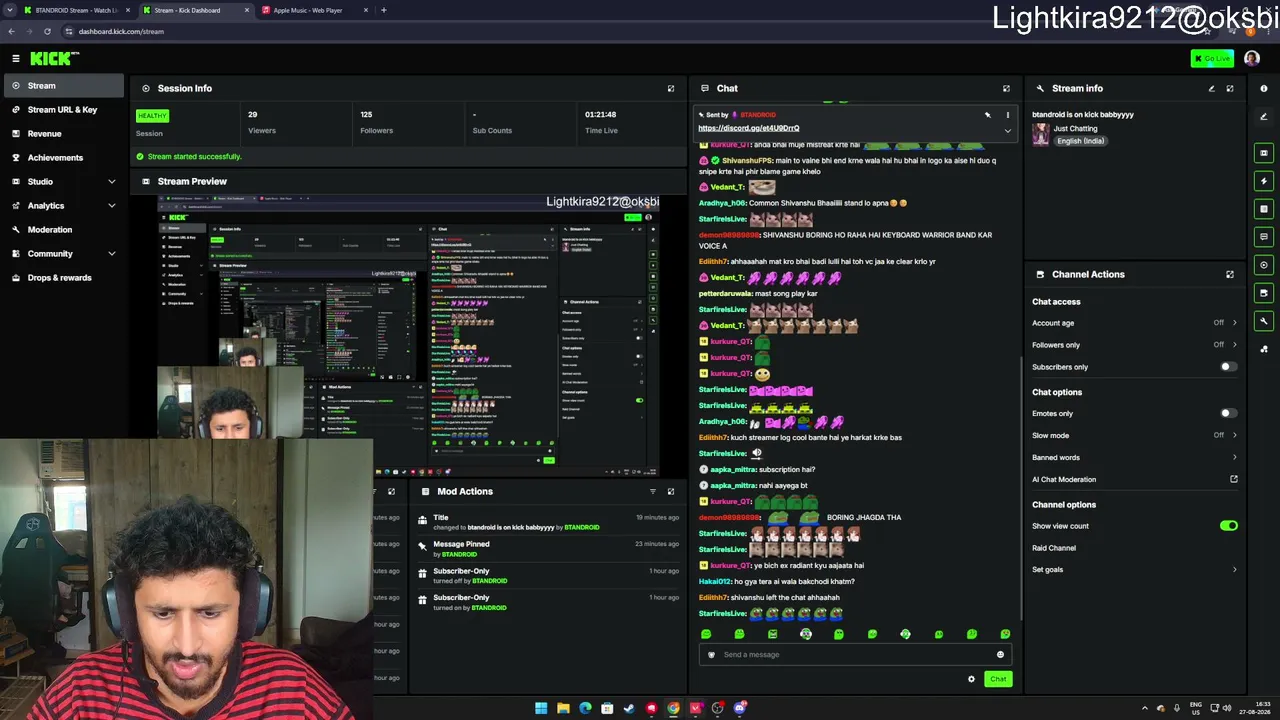
Task: Open the user profile avatar
Action: click(1252, 59)
